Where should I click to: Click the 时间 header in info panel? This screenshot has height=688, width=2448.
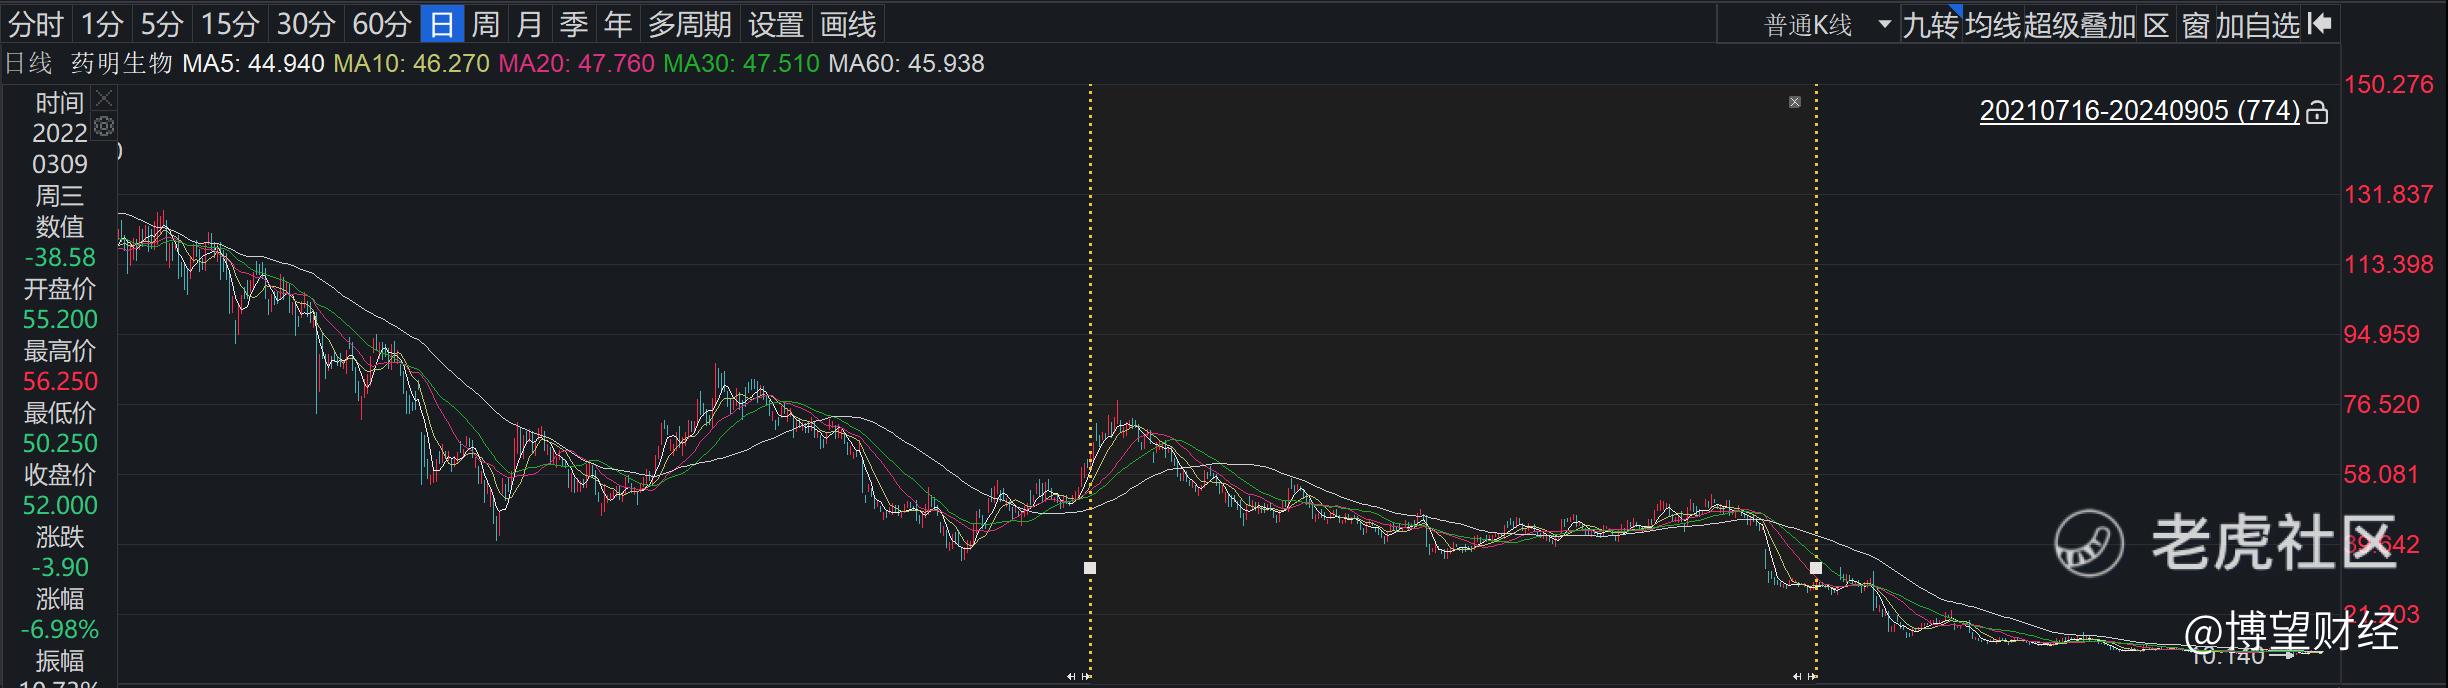click(x=60, y=103)
